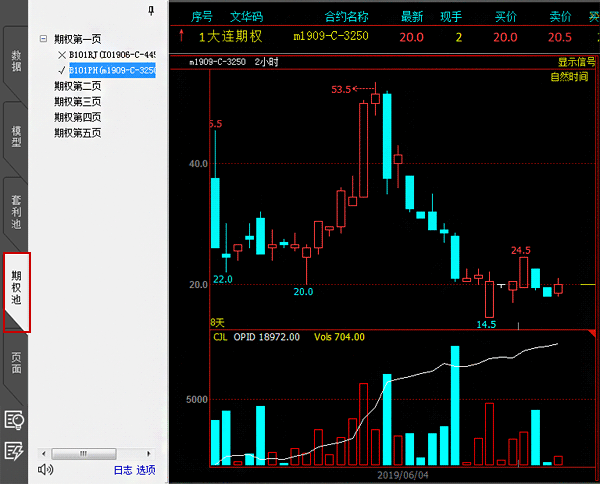Screen dimensions: 600x484
Task: Select the 期权池 sidebar tab
Action: pos(16,287)
